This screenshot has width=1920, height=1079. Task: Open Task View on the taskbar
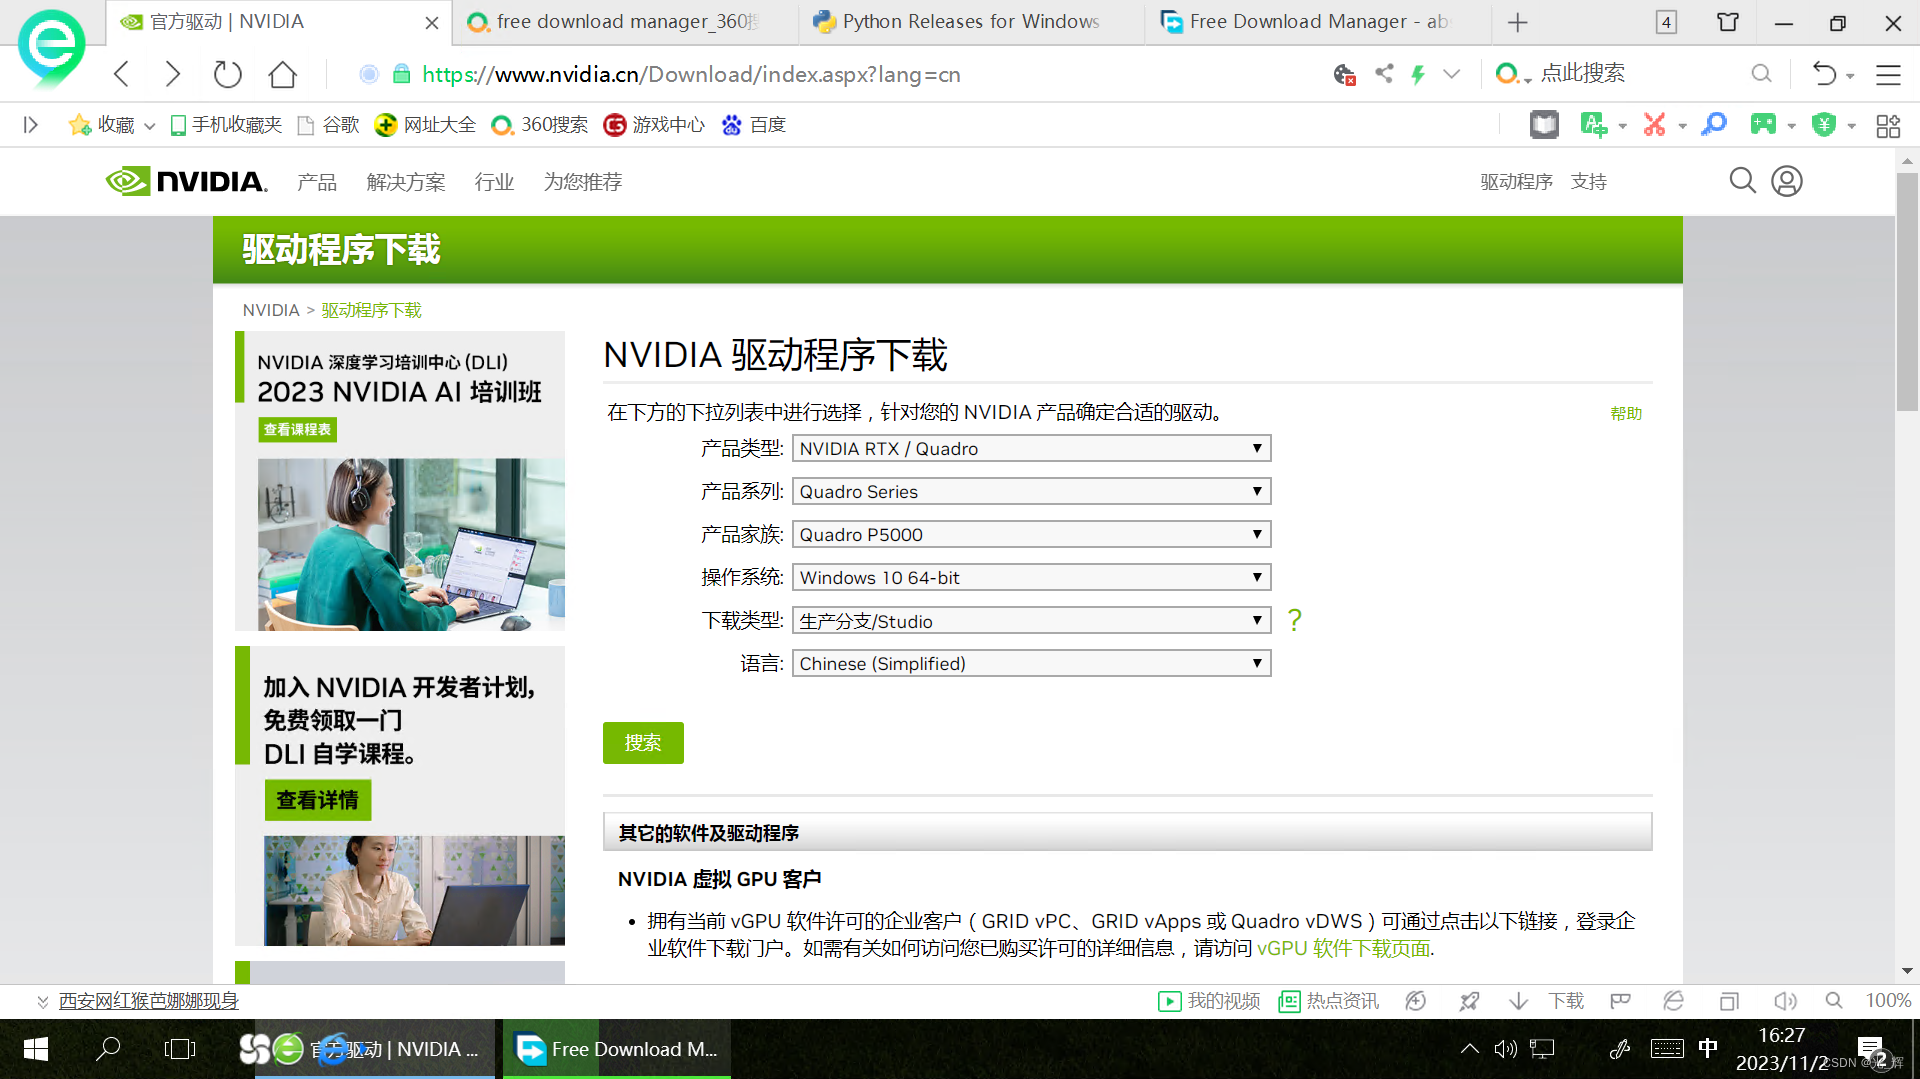180,1049
